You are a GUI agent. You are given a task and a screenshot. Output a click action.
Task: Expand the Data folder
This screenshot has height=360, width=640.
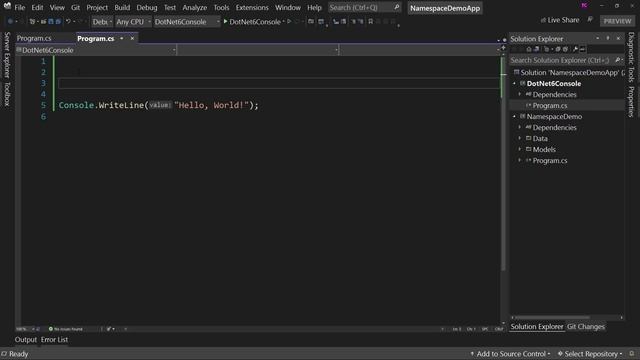pyautogui.click(x=520, y=138)
